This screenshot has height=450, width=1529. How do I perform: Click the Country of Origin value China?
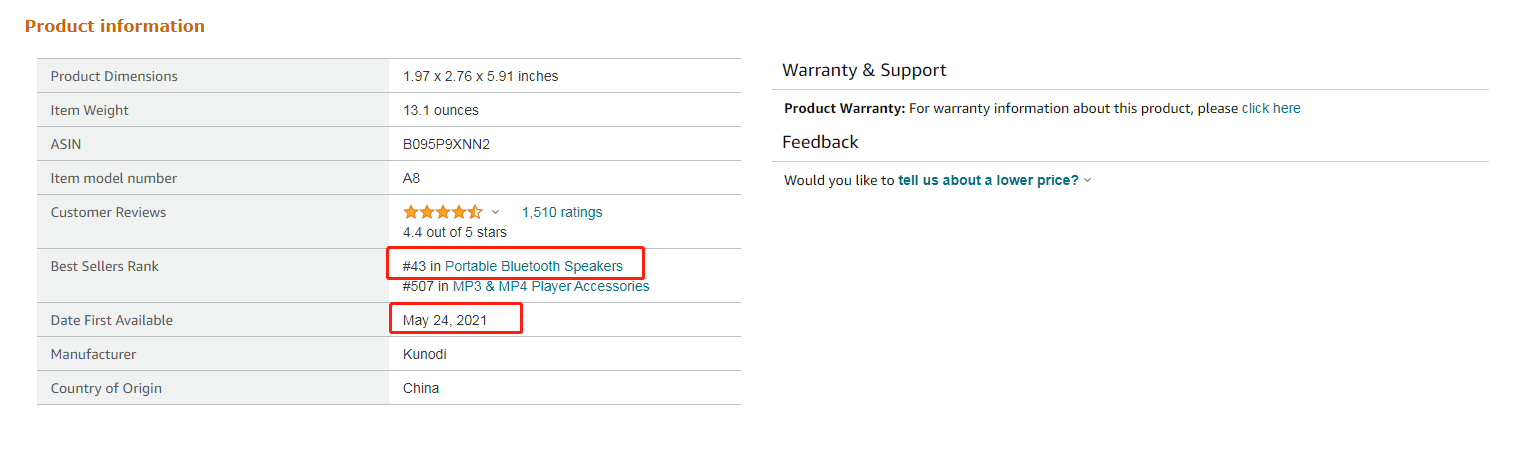click(x=420, y=388)
